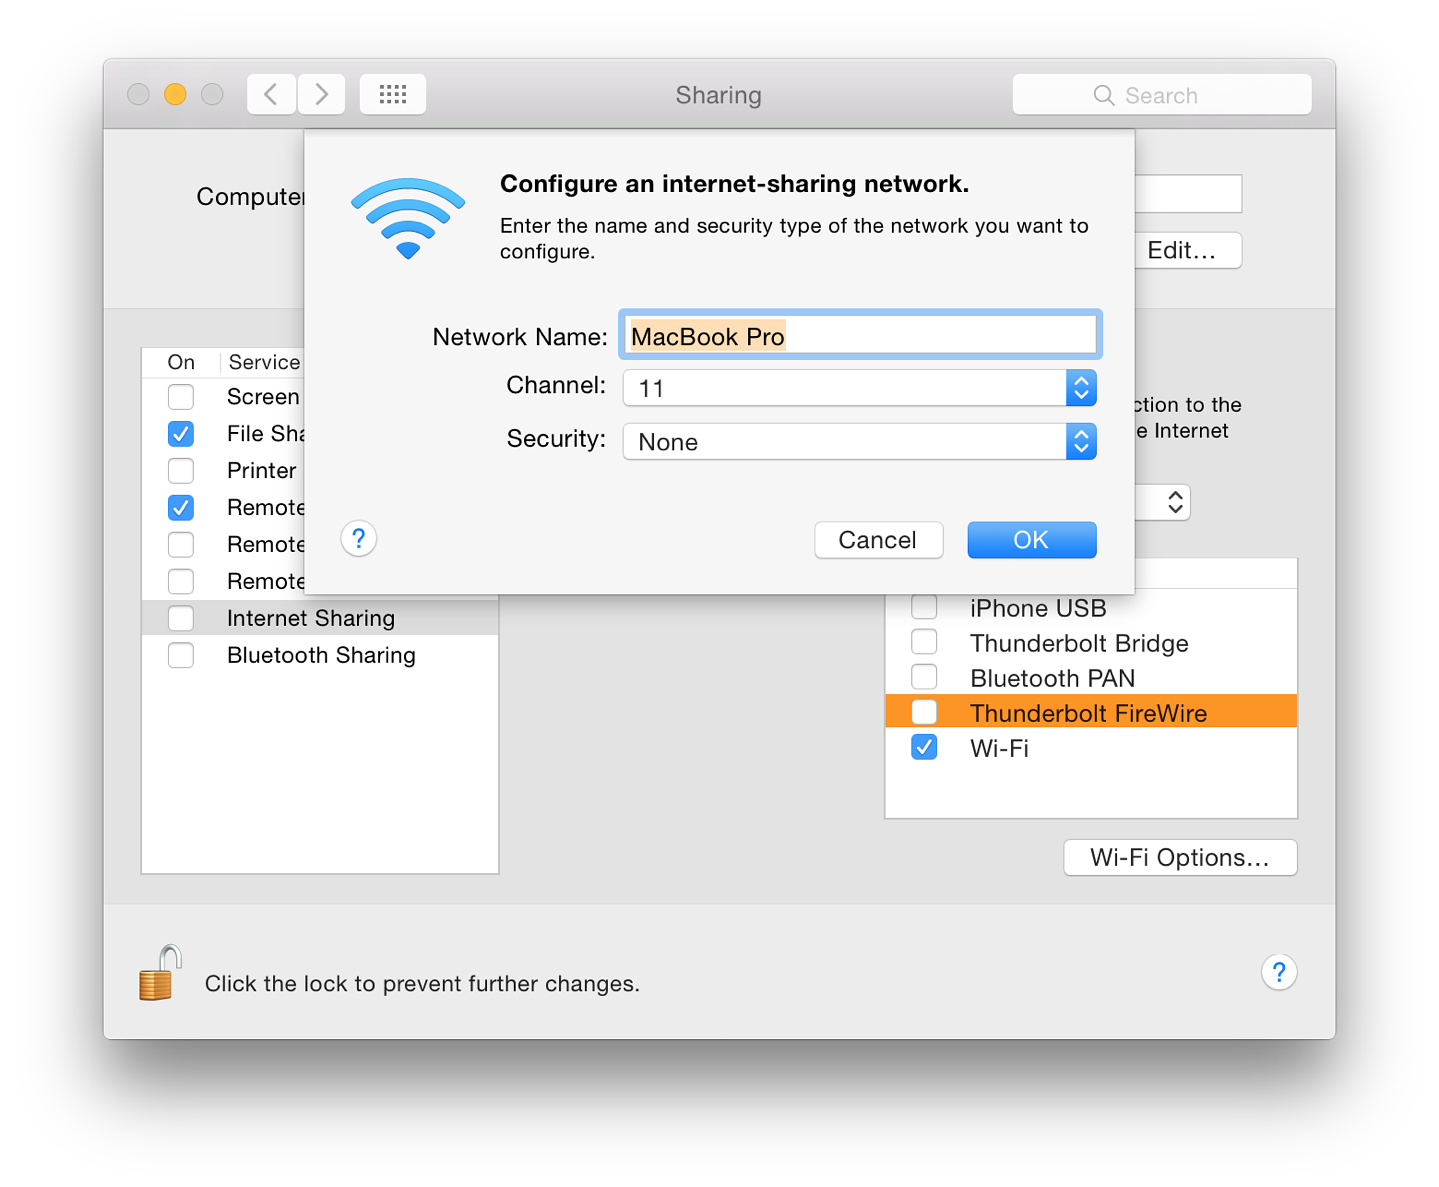Click the Computer Name field
Image resolution: width=1439 pixels, height=1187 pixels.
[1188, 194]
